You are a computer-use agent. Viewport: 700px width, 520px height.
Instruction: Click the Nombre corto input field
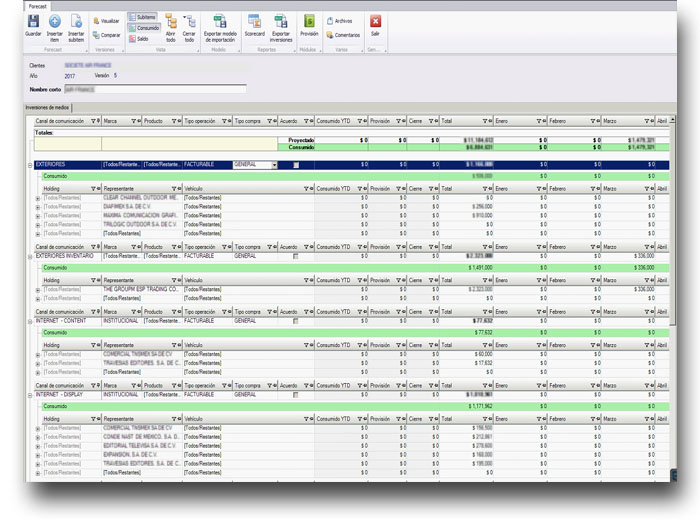155,89
